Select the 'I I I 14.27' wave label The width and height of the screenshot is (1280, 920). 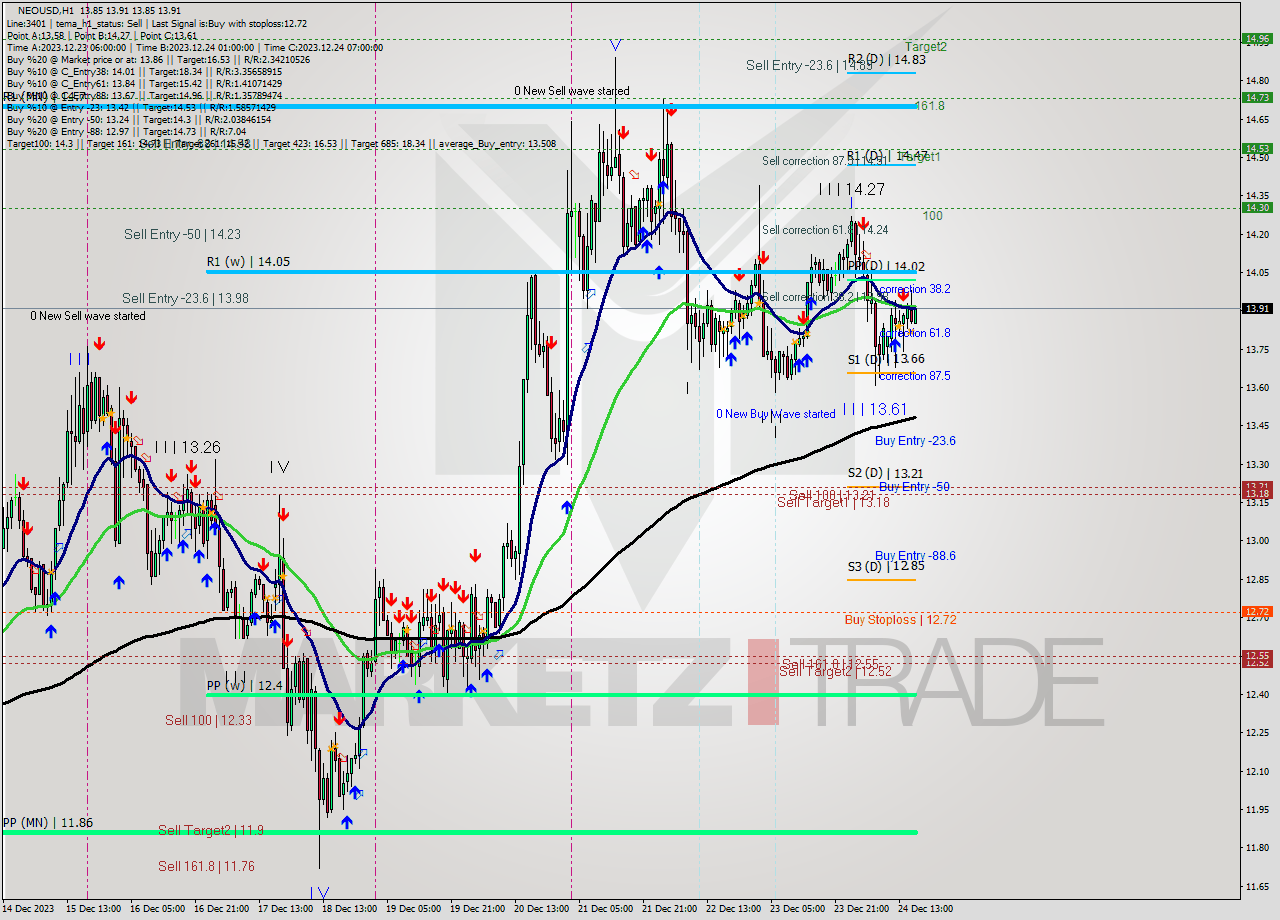tap(852, 189)
